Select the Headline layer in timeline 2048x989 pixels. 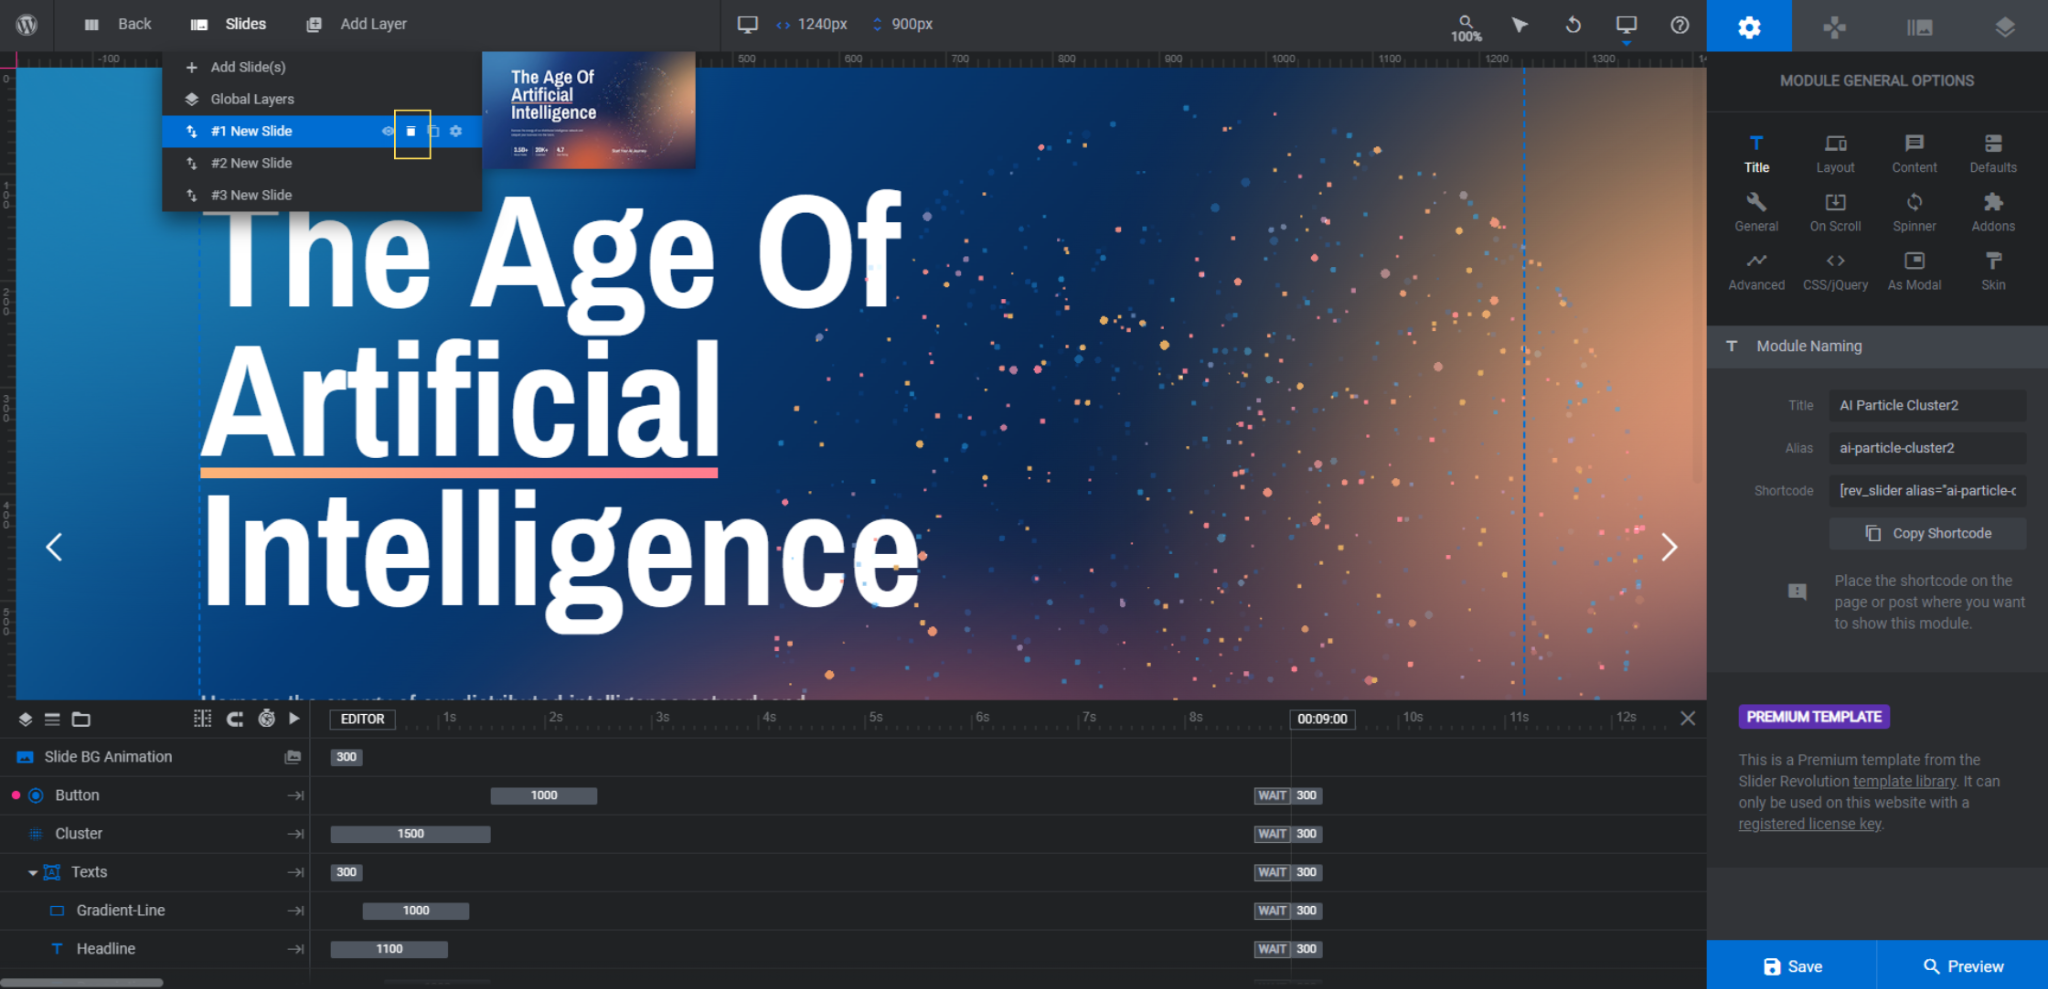pos(105,949)
